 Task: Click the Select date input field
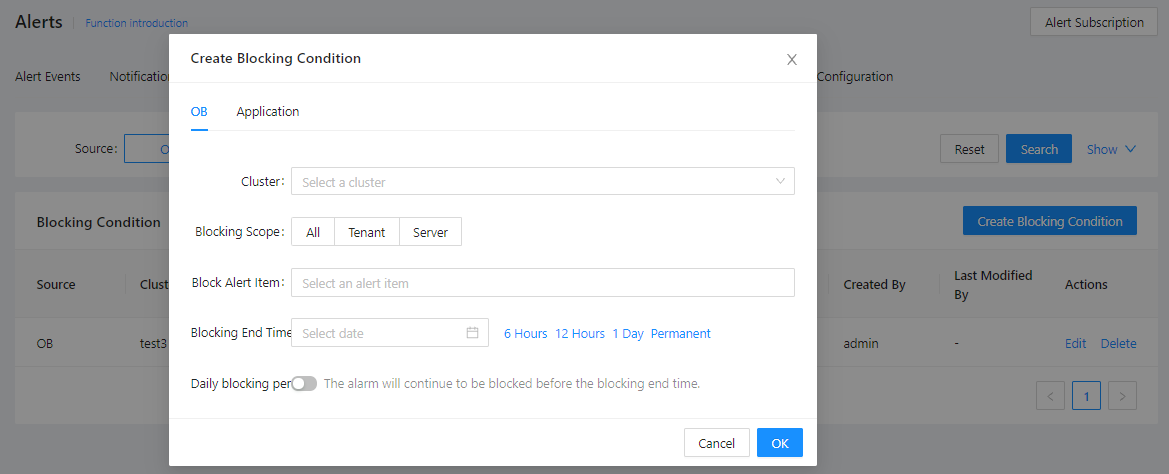[x=380, y=333]
